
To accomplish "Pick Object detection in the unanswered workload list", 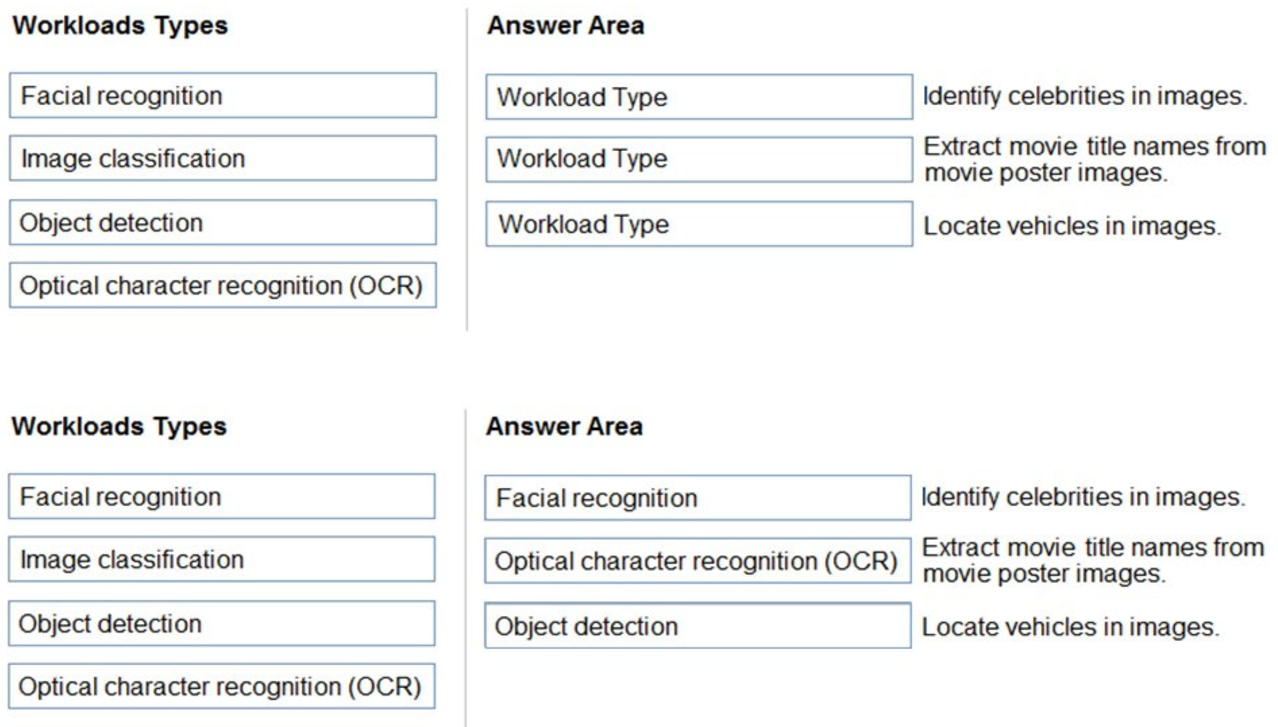I will pyautogui.click(x=223, y=223).
